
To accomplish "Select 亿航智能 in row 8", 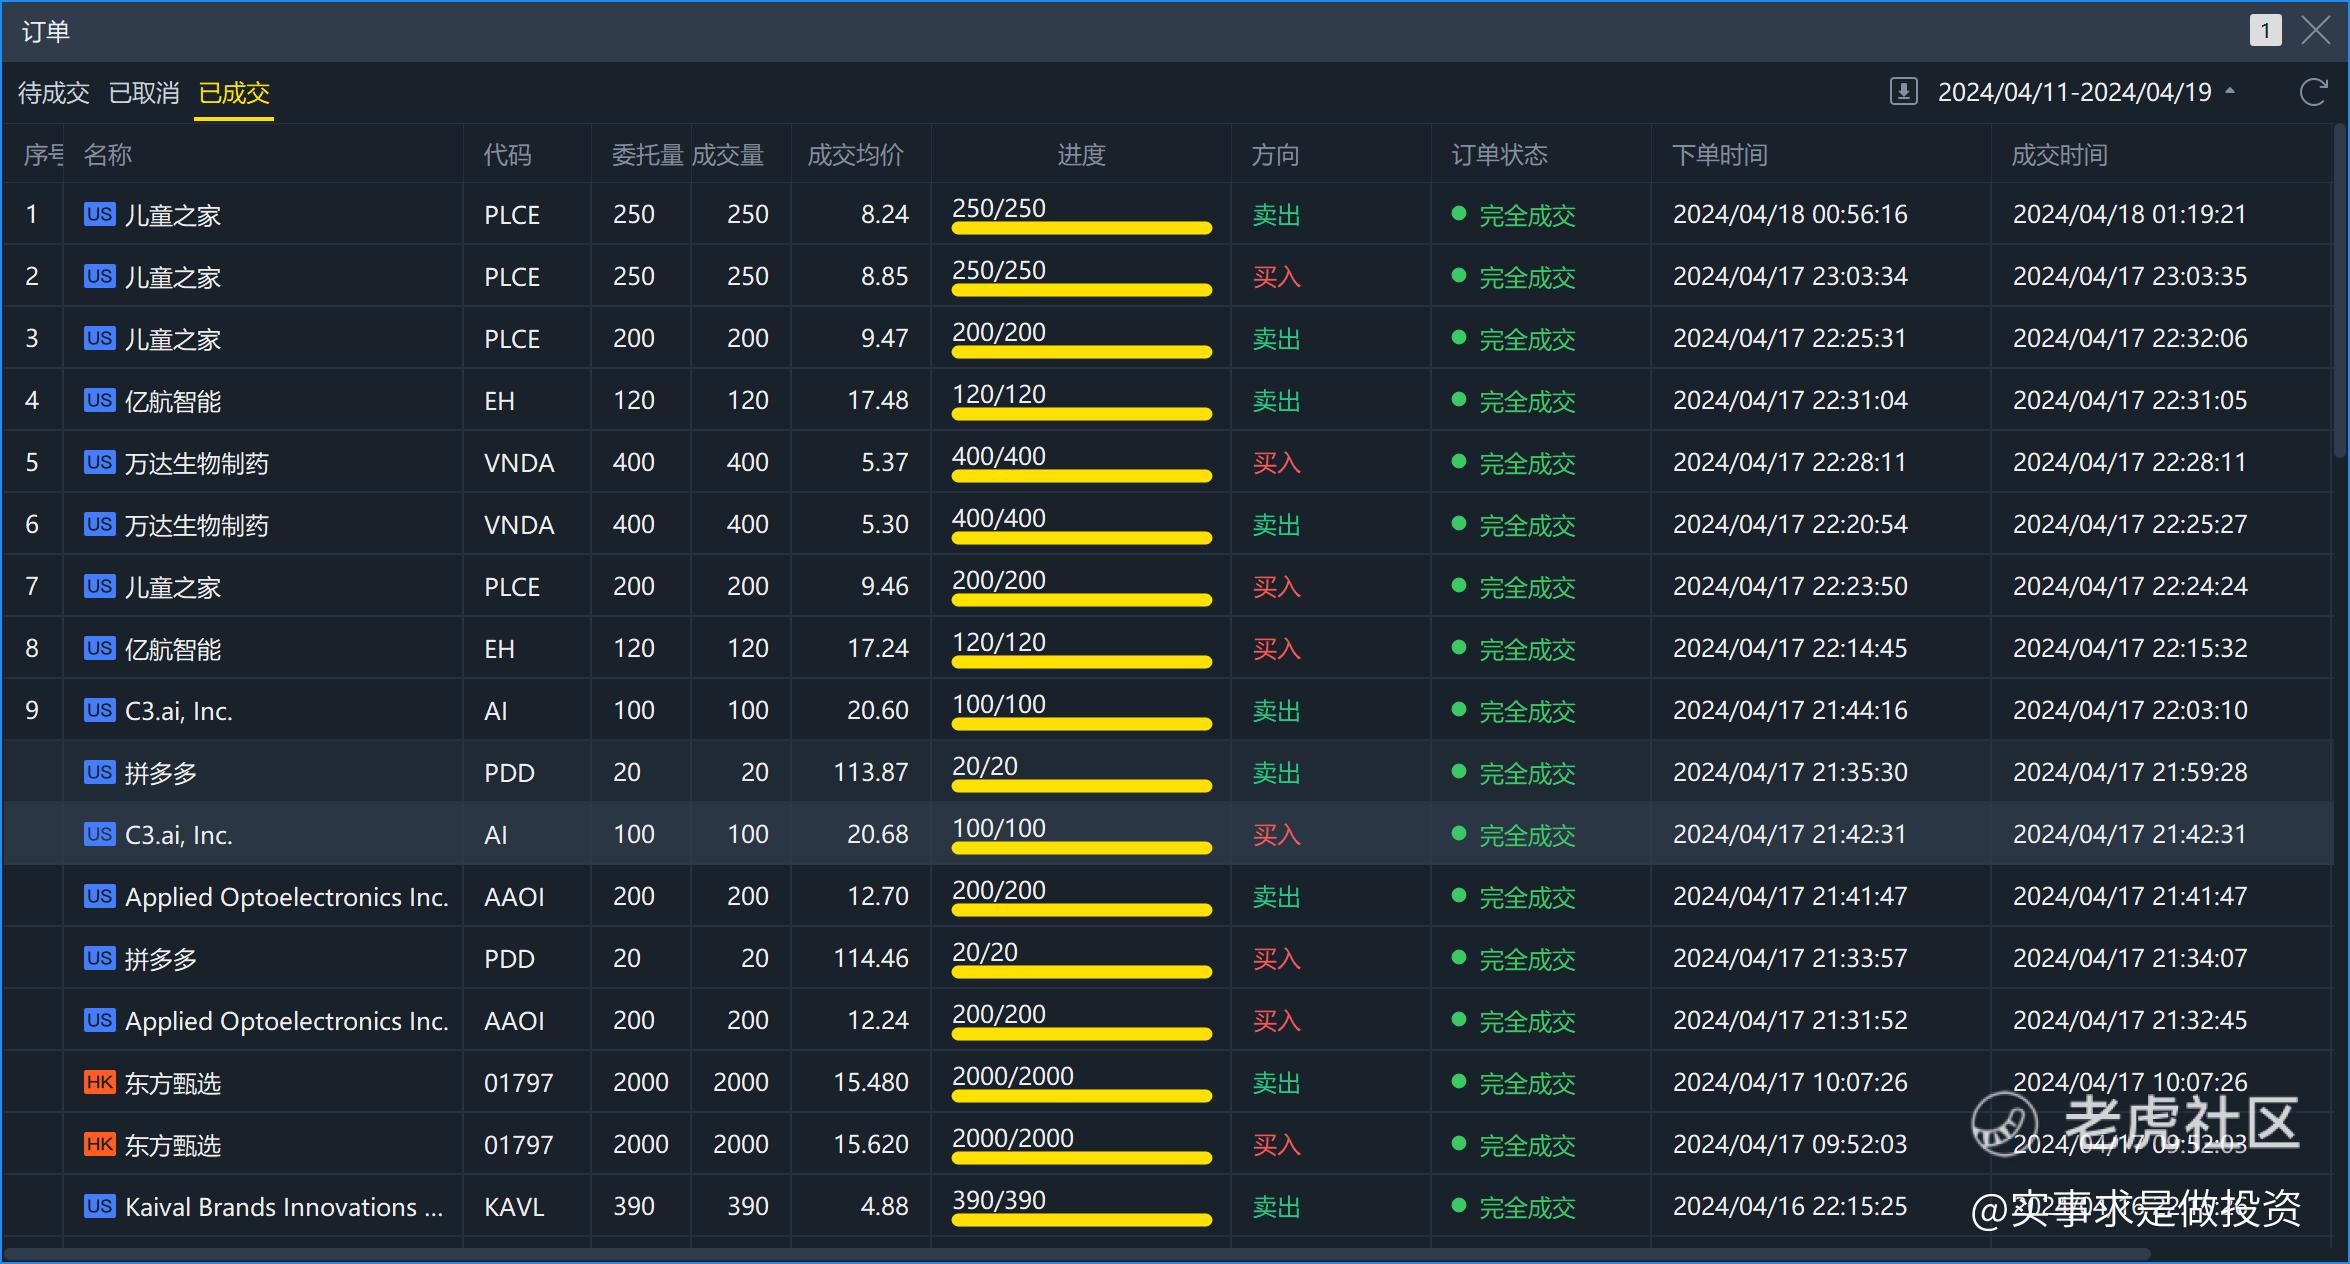I will [173, 649].
